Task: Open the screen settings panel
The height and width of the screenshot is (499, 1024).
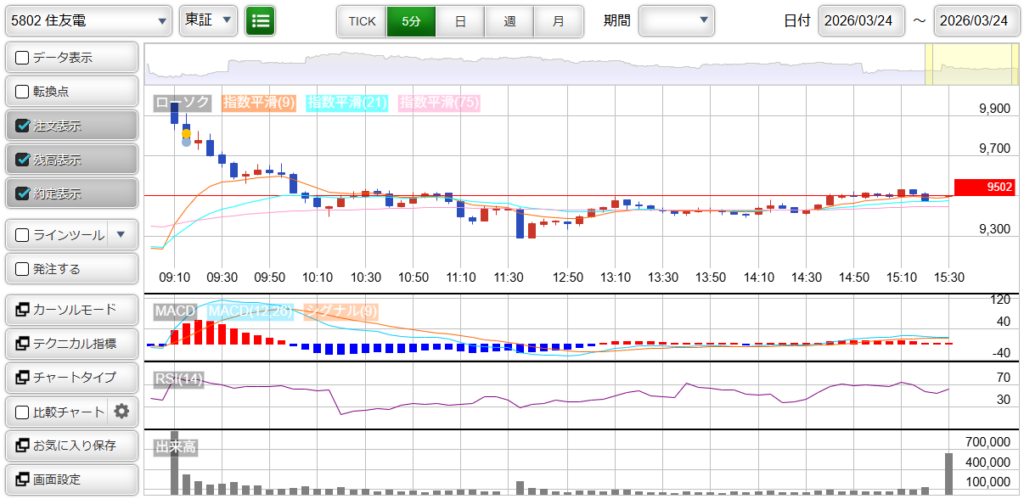Action: pyautogui.click(x=70, y=479)
